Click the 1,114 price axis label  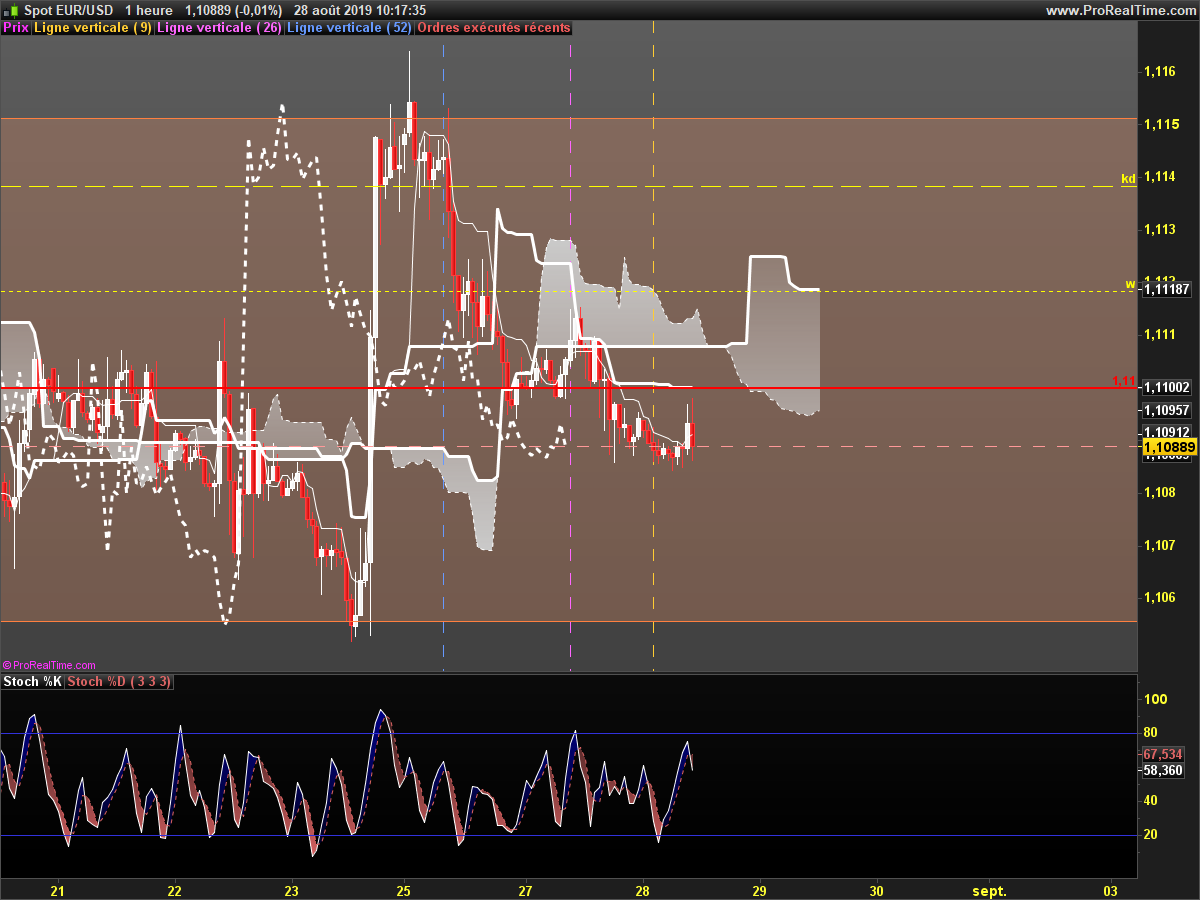[x=1160, y=176]
